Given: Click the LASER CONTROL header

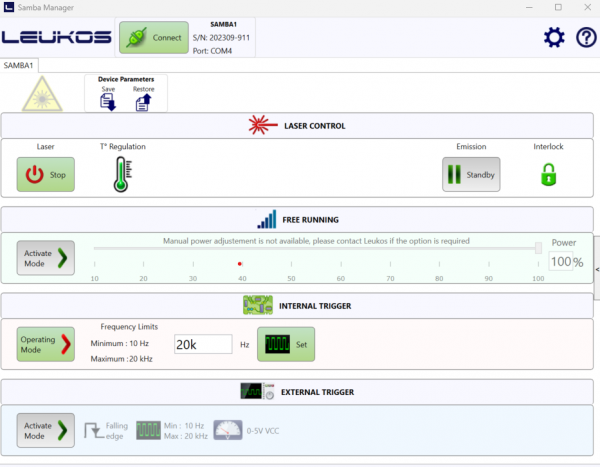Looking at the screenshot, I should point(315,126).
